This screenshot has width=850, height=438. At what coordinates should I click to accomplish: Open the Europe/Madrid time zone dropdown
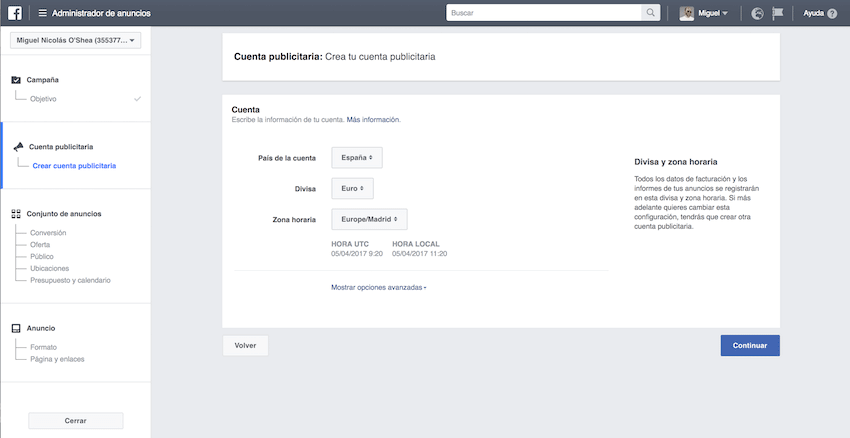(x=369, y=220)
